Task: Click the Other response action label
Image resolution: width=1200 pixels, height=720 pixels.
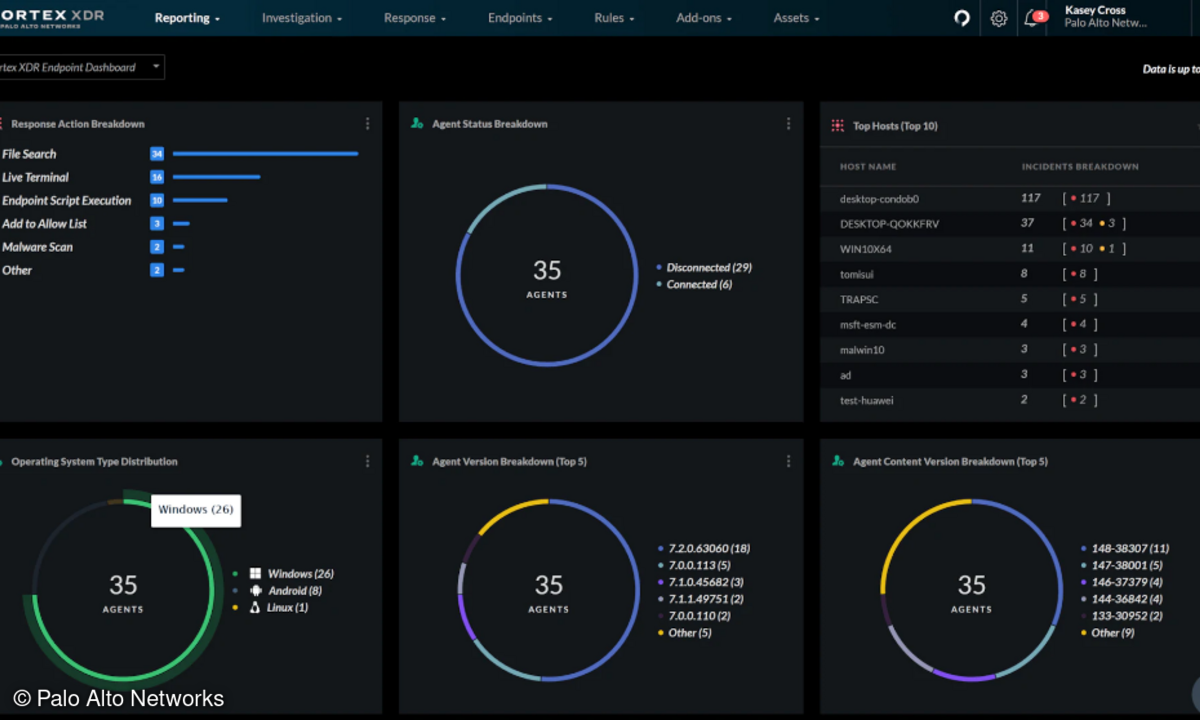Action: (x=17, y=270)
